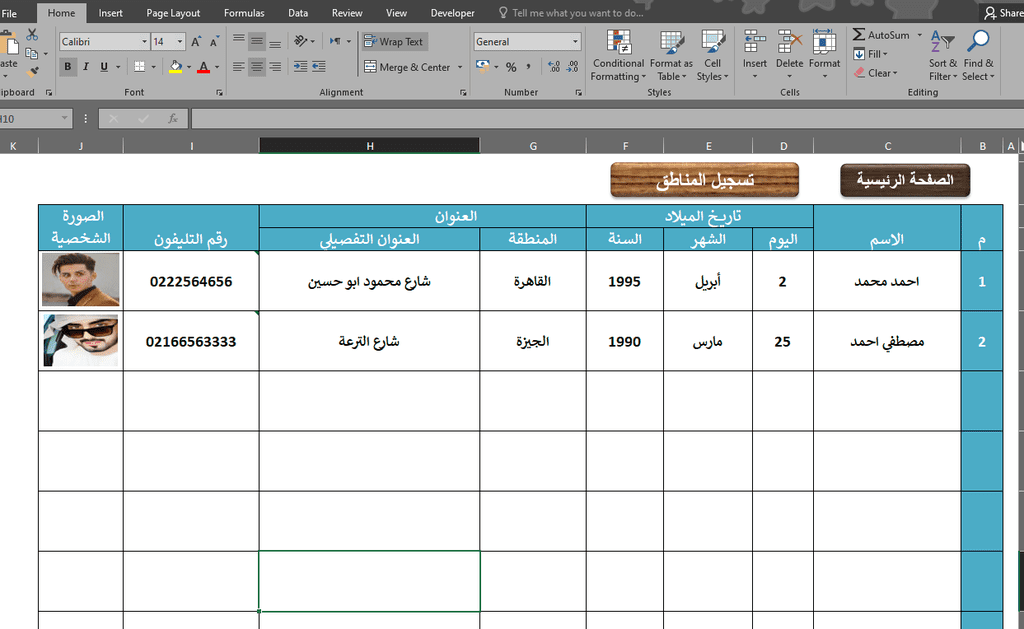Screen dimensions: 1024x629
Task: Expand the AutoSum dropdown arrow
Action: pos(920,35)
